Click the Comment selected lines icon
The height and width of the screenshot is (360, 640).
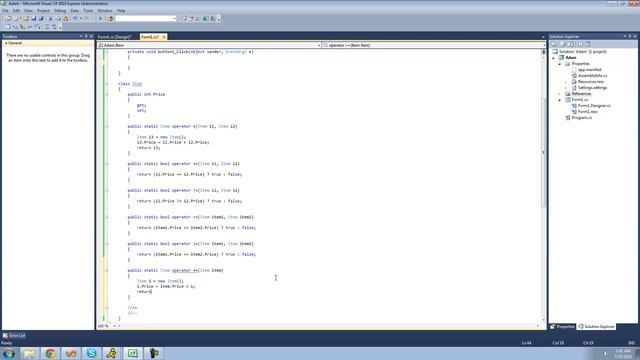pos(47,27)
